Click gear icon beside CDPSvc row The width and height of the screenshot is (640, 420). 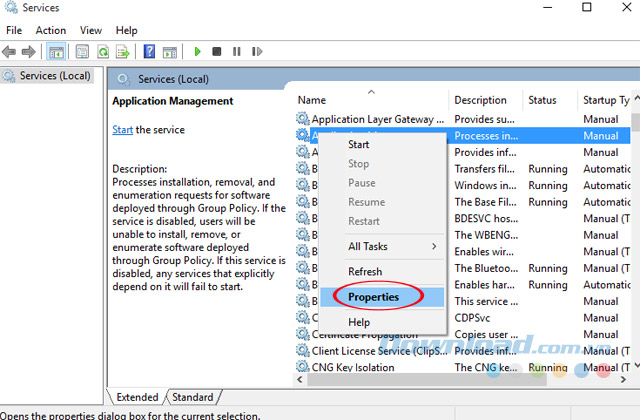pos(302,318)
